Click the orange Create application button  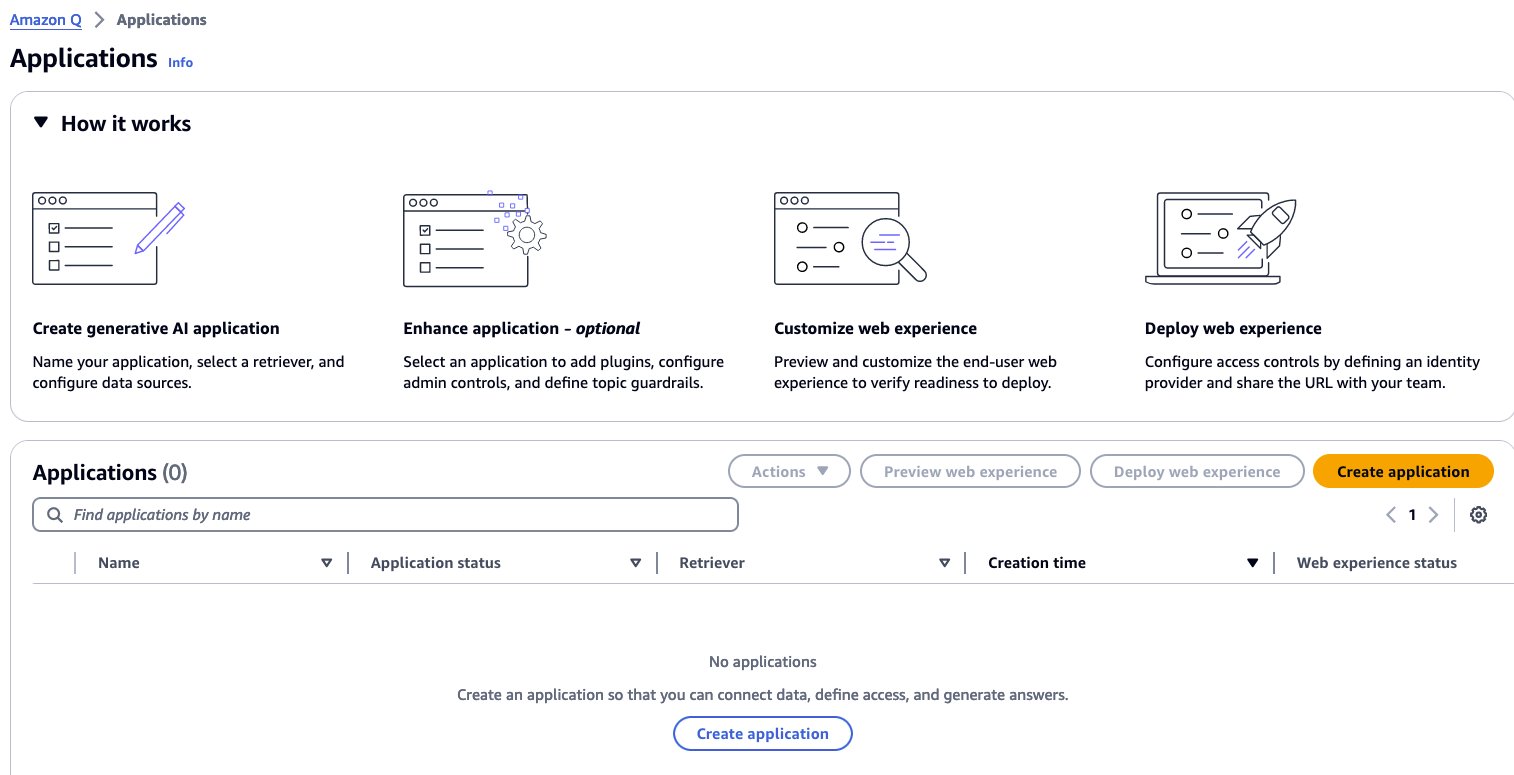pos(1403,472)
